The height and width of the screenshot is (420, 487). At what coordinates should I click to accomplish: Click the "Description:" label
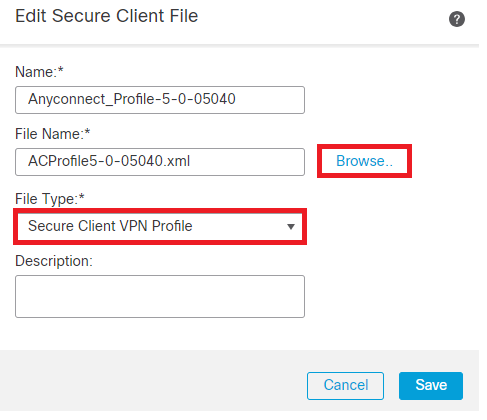(54, 261)
